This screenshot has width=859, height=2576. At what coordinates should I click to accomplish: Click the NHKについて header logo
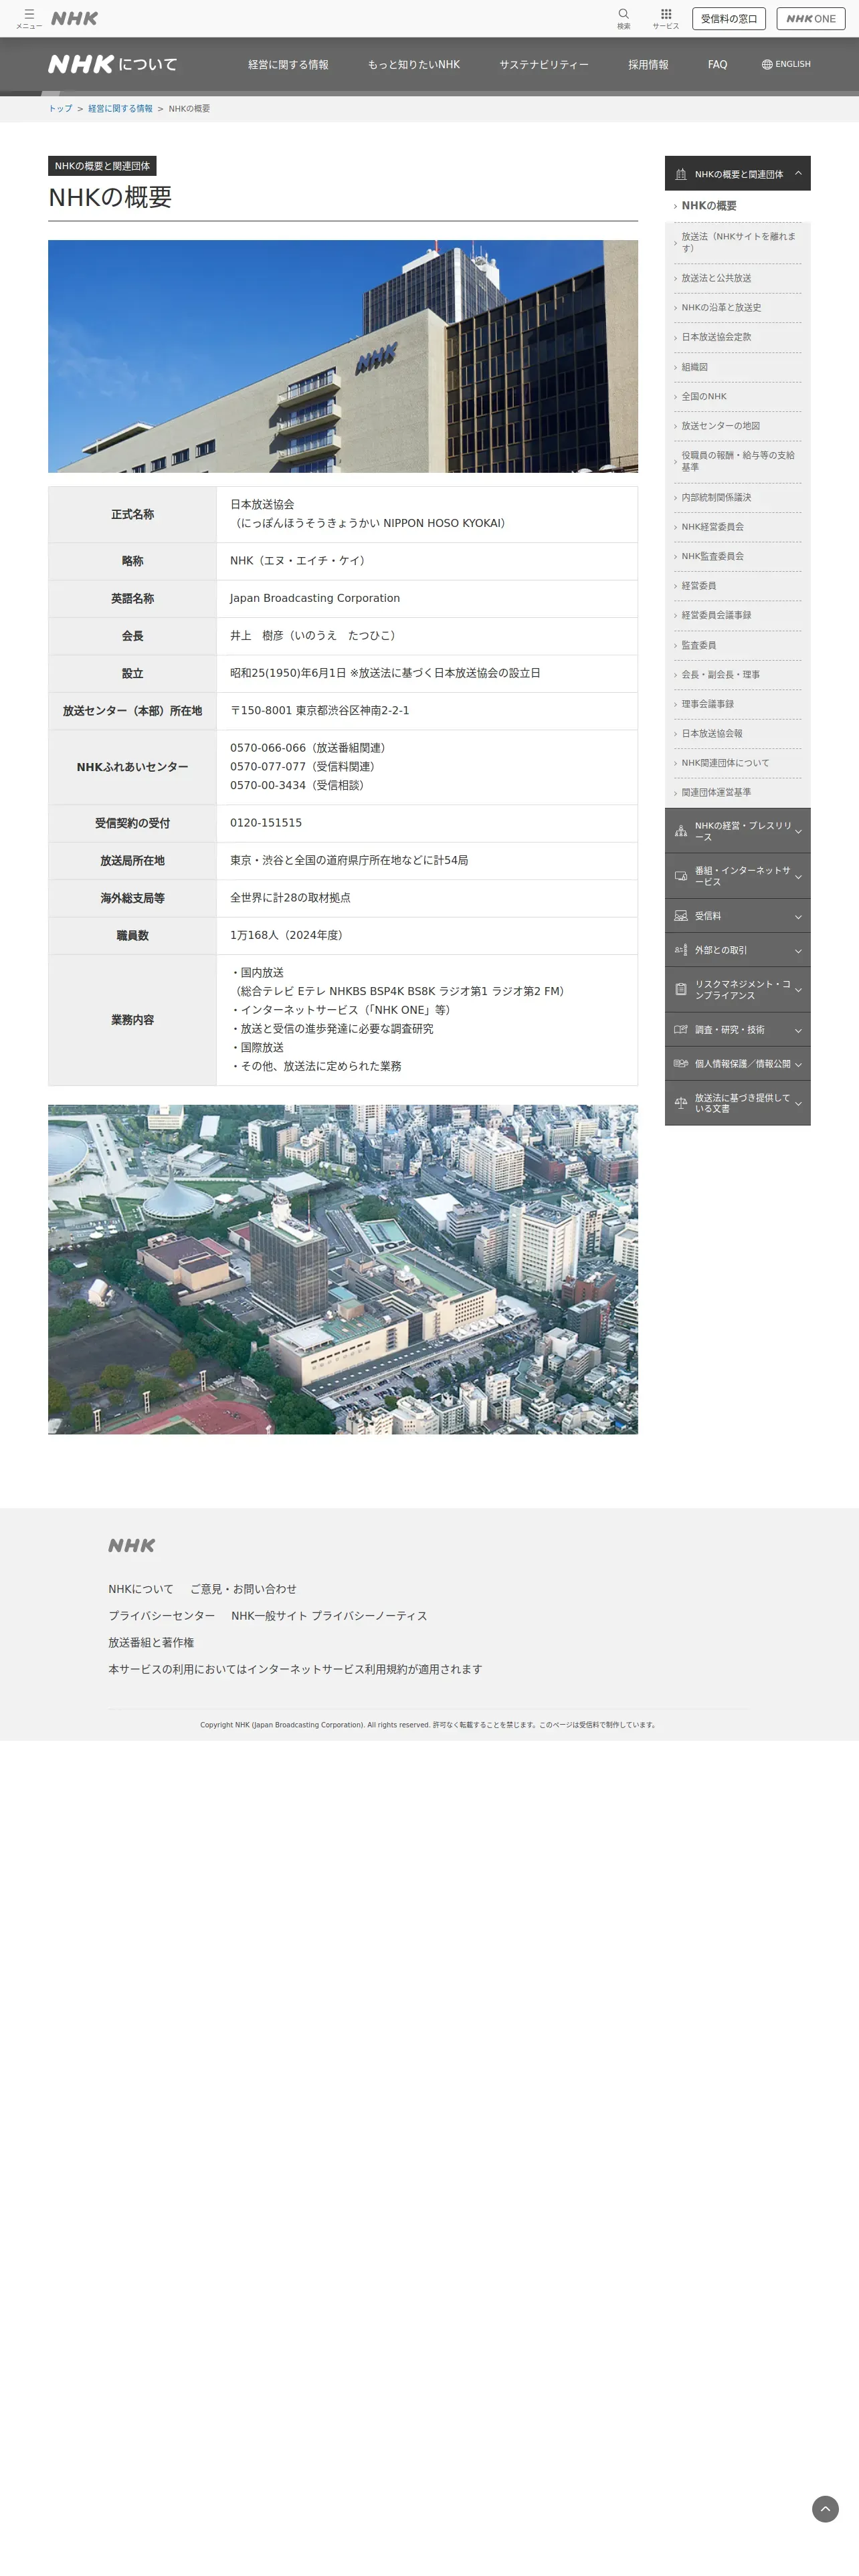(113, 64)
